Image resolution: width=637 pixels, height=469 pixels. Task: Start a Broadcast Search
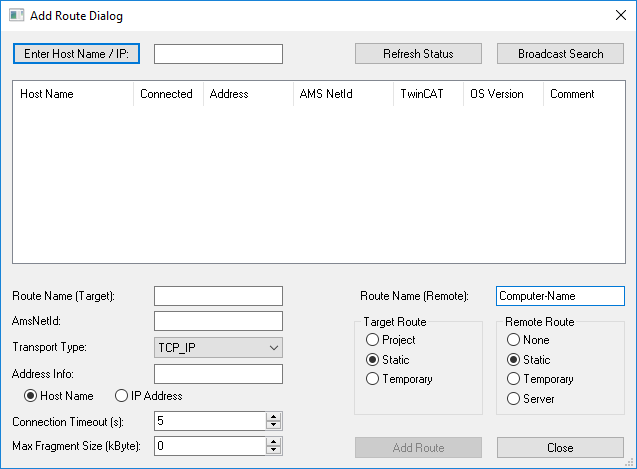[560, 54]
